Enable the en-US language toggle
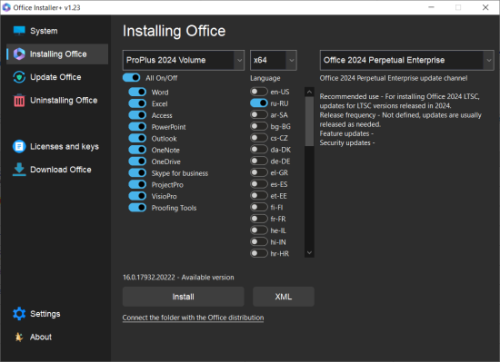The image size is (500, 362). [x=259, y=92]
